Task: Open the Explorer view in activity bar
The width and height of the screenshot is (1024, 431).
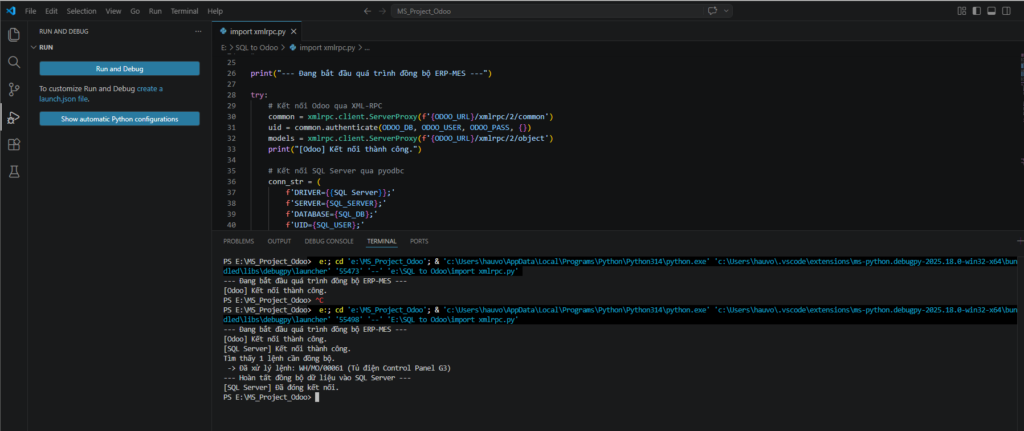Action: [14, 35]
